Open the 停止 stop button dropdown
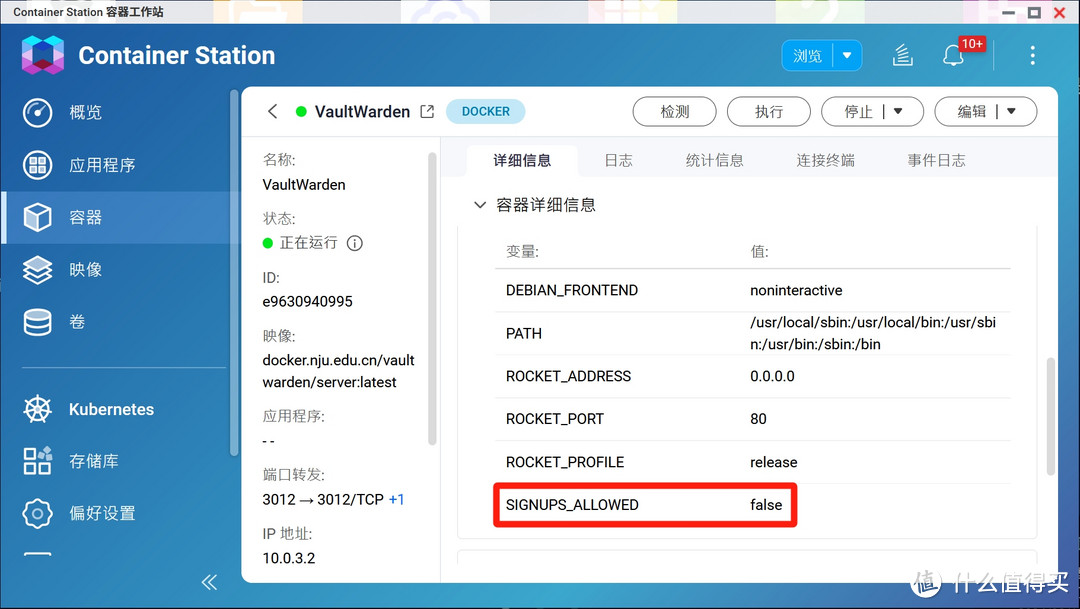 click(x=900, y=111)
